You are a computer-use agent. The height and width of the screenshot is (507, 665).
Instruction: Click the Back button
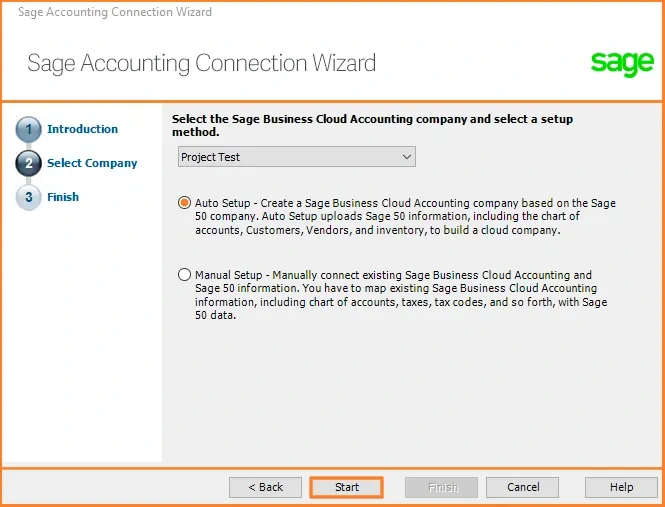coord(265,487)
